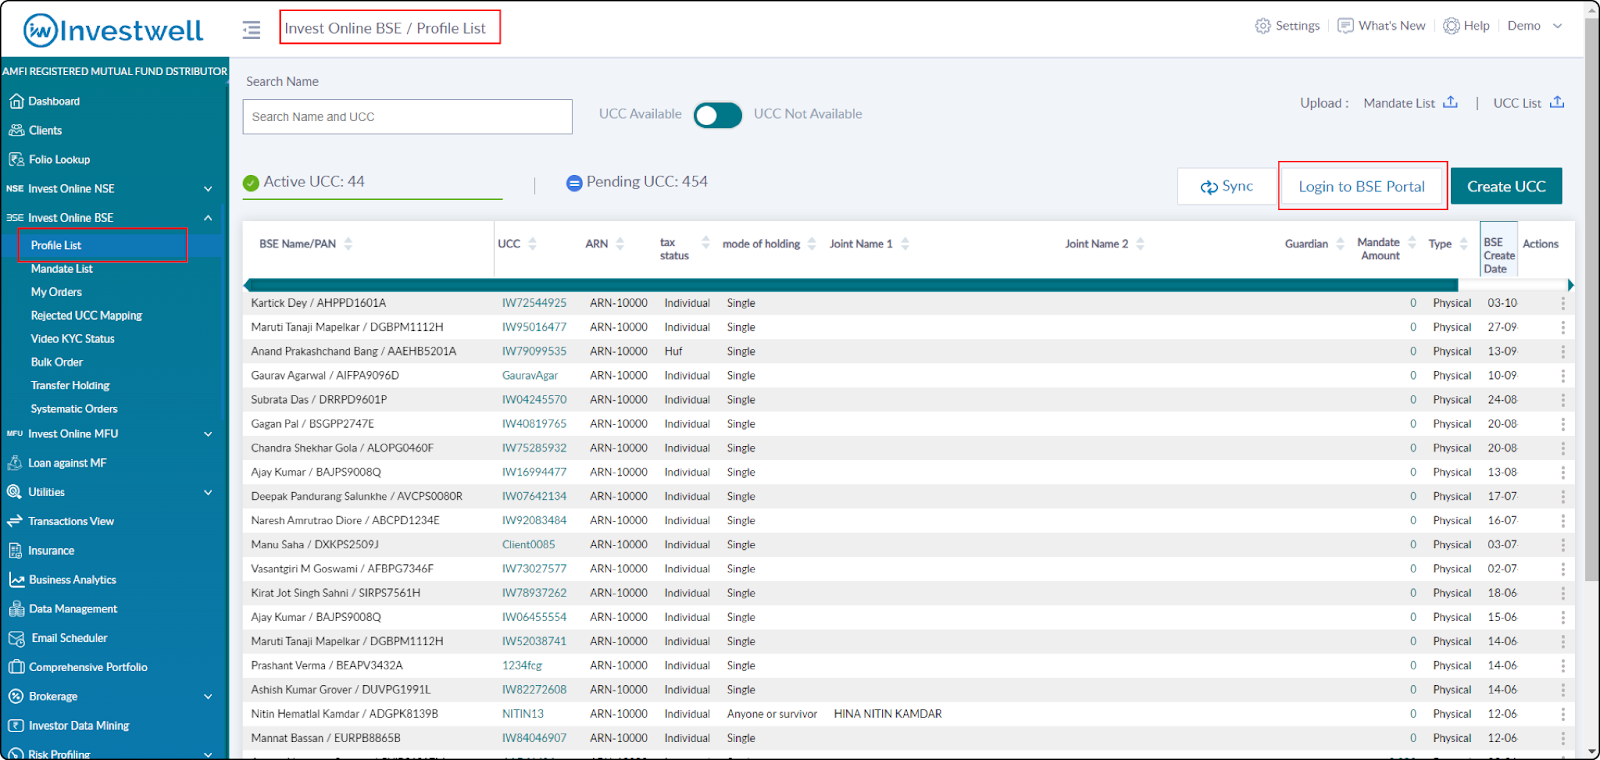Select Profile List menu item
The image size is (1600, 760).
[x=56, y=245]
